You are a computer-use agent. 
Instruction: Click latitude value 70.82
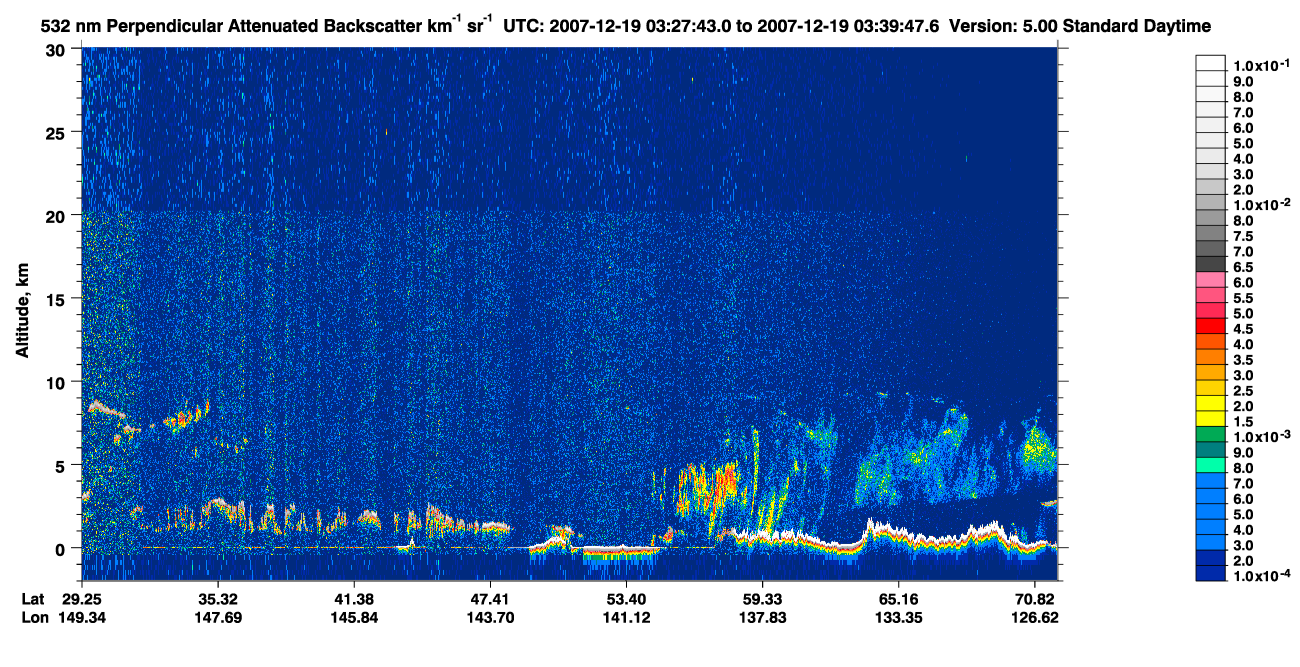(x=1034, y=599)
